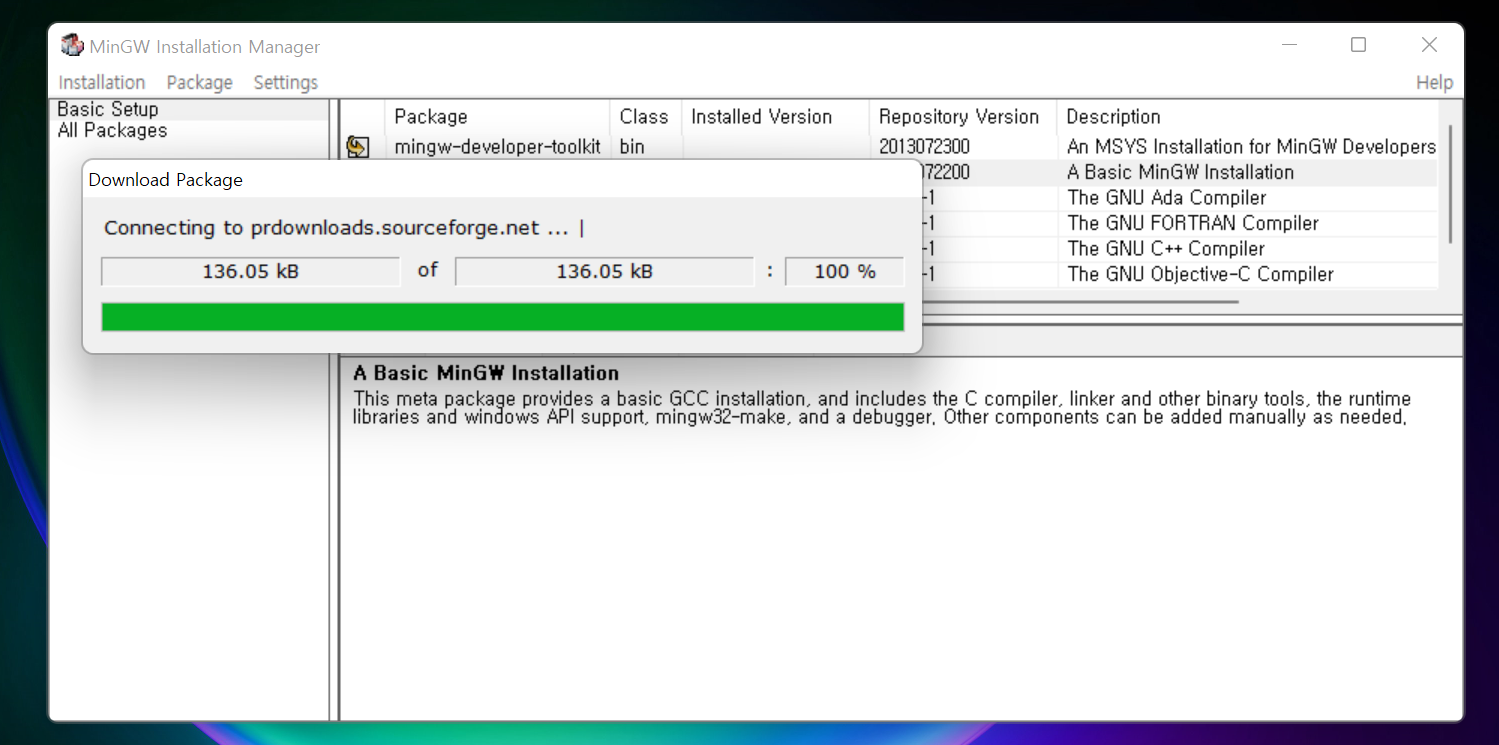Viewport: 1499px width, 745px height.
Task: Click the Repository Version column header
Action: pyautogui.click(x=962, y=116)
